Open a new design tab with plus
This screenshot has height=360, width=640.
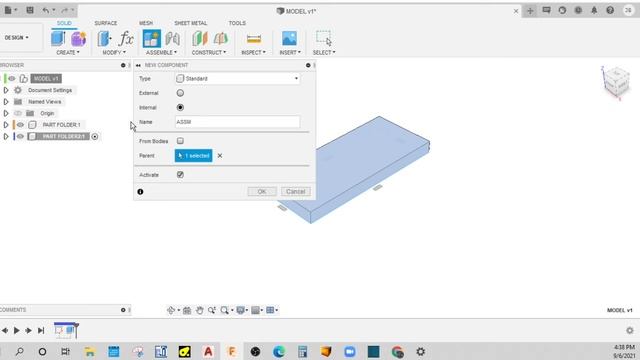pyautogui.click(x=530, y=11)
